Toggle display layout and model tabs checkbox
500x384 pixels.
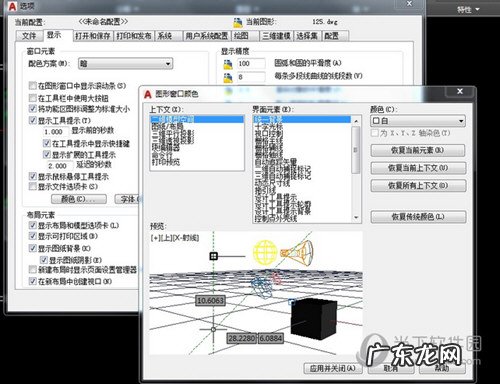click(32, 225)
